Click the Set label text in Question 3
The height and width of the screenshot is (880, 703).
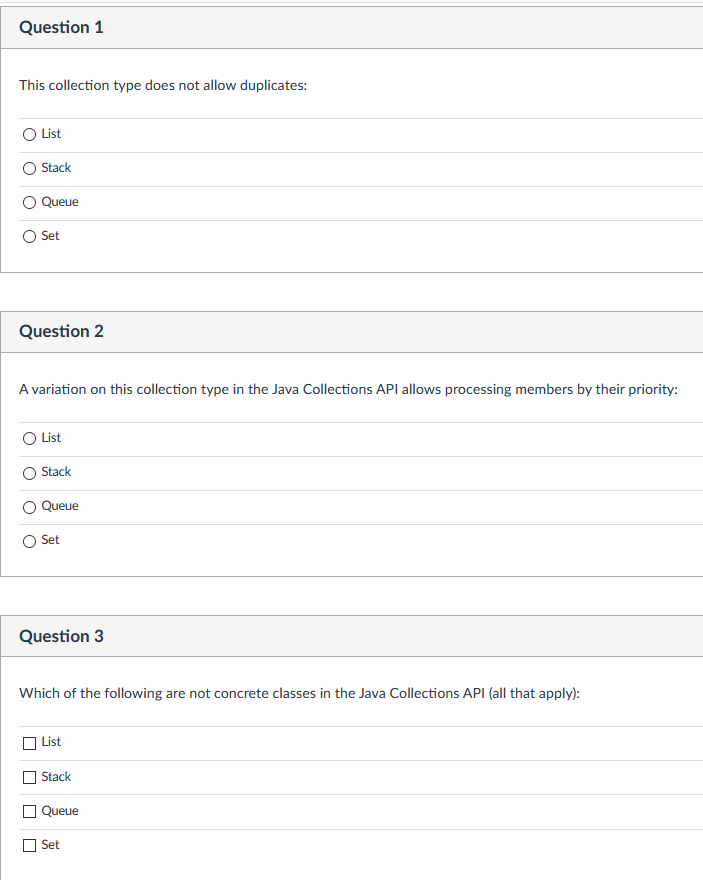click(x=51, y=845)
